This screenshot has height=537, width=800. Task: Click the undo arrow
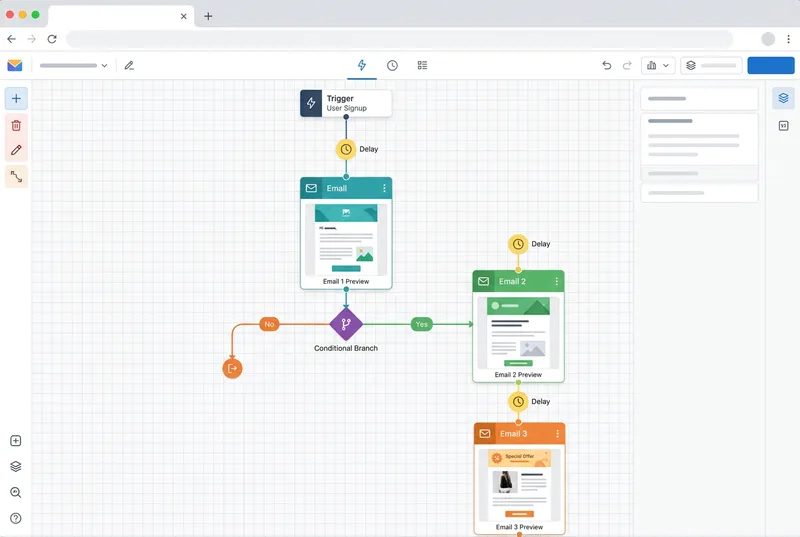606,65
